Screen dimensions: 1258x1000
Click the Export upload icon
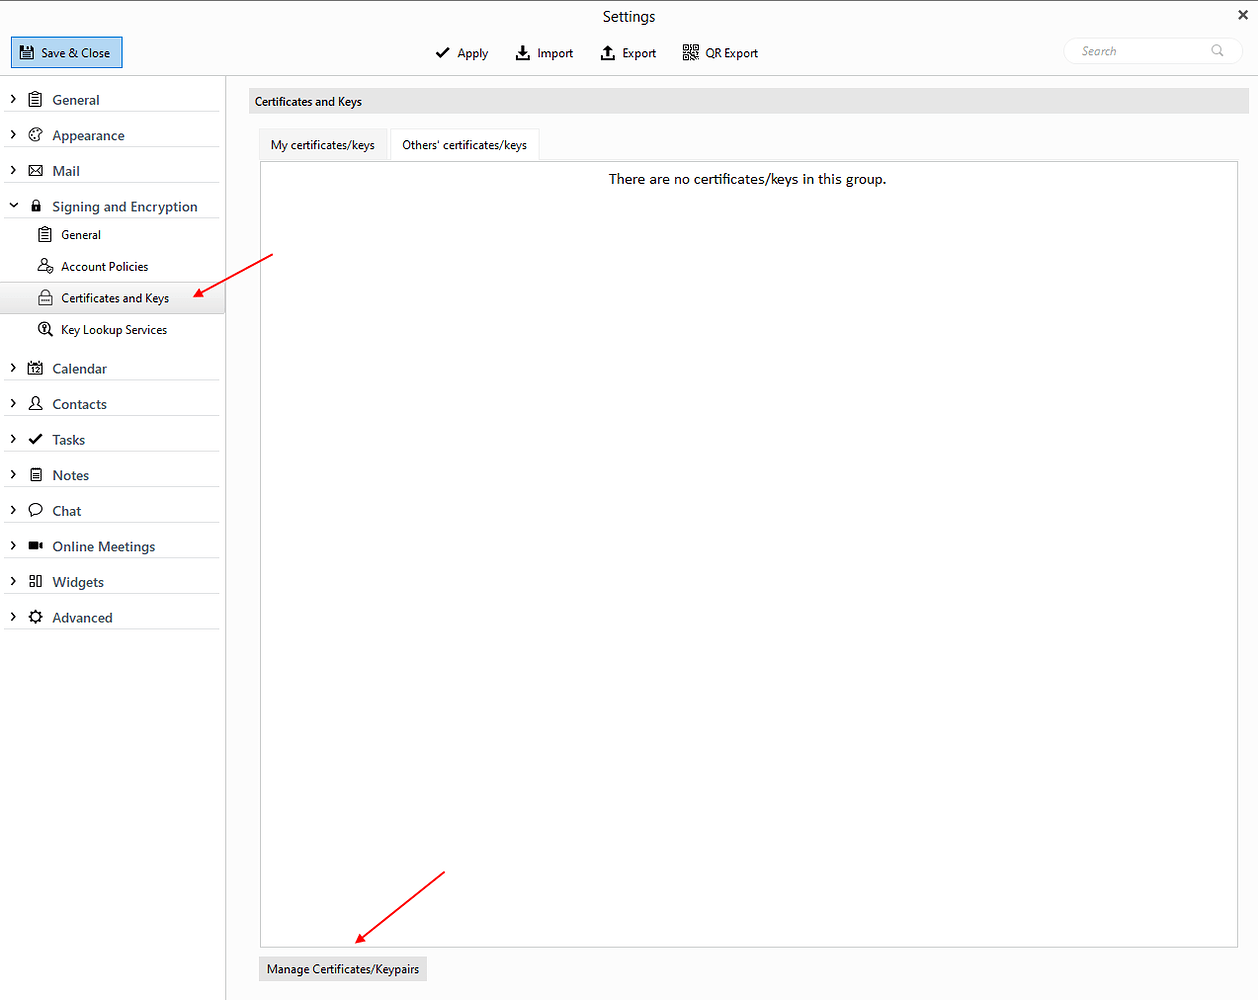click(x=607, y=53)
